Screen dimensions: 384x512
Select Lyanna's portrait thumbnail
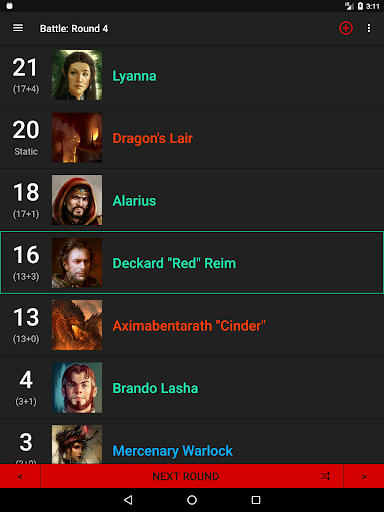(77, 75)
